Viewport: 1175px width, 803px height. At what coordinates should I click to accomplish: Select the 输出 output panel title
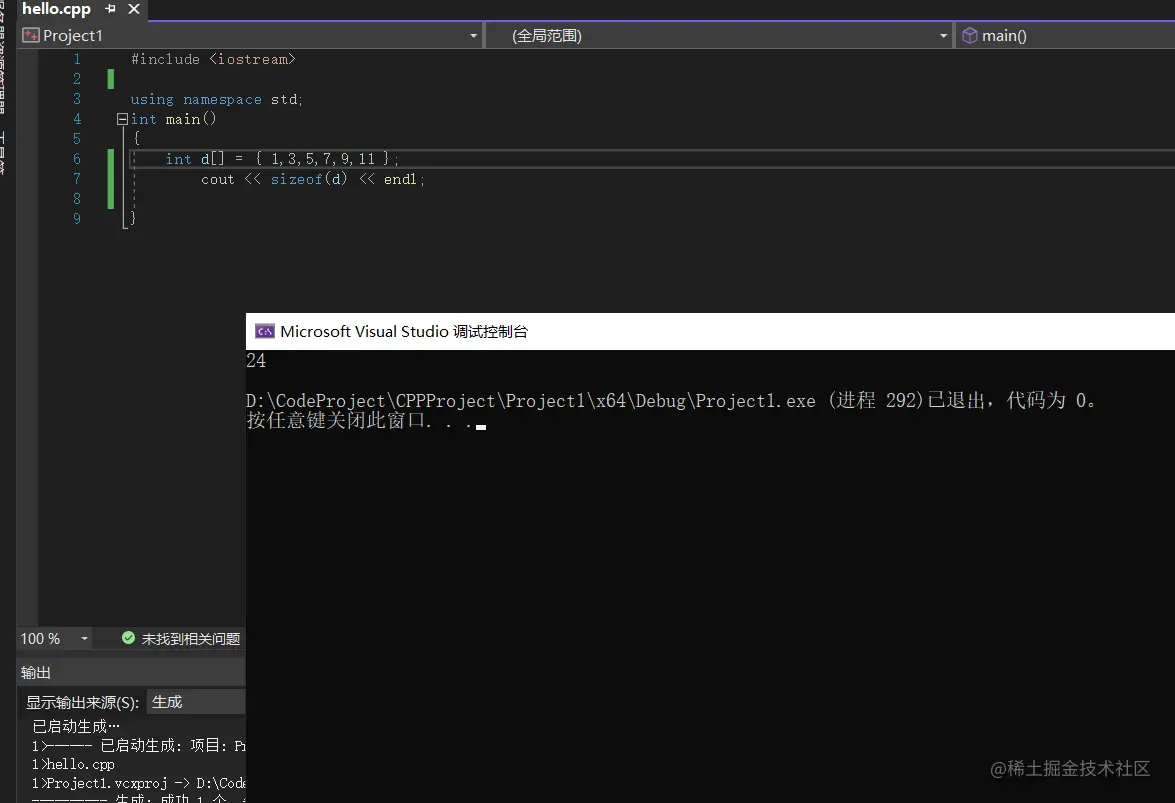point(35,673)
